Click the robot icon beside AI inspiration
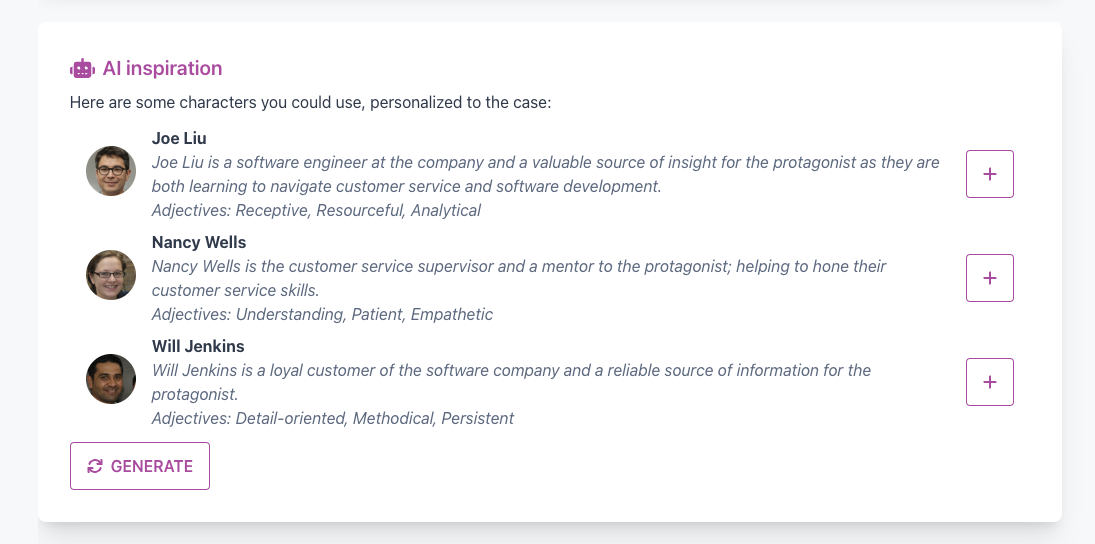Image resolution: width=1095 pixels, height=544 pixels. (x=82, y=69)
